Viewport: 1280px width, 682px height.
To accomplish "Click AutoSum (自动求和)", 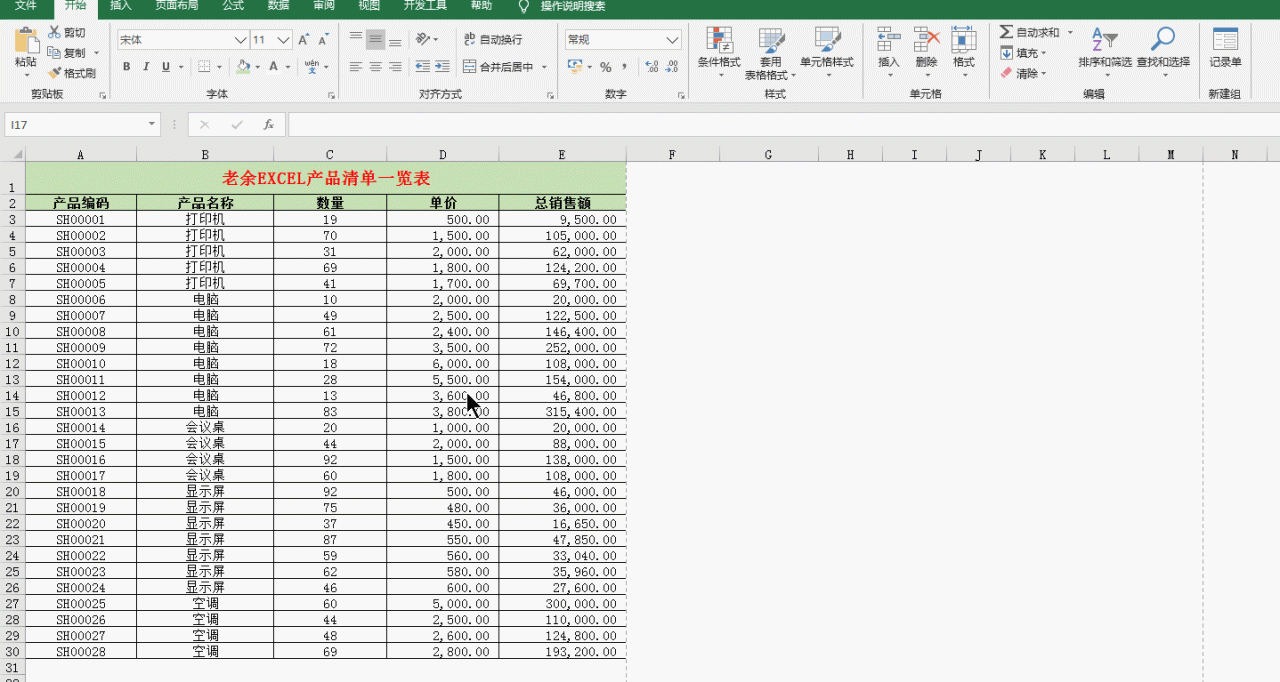I will (x=1029, y=33).
